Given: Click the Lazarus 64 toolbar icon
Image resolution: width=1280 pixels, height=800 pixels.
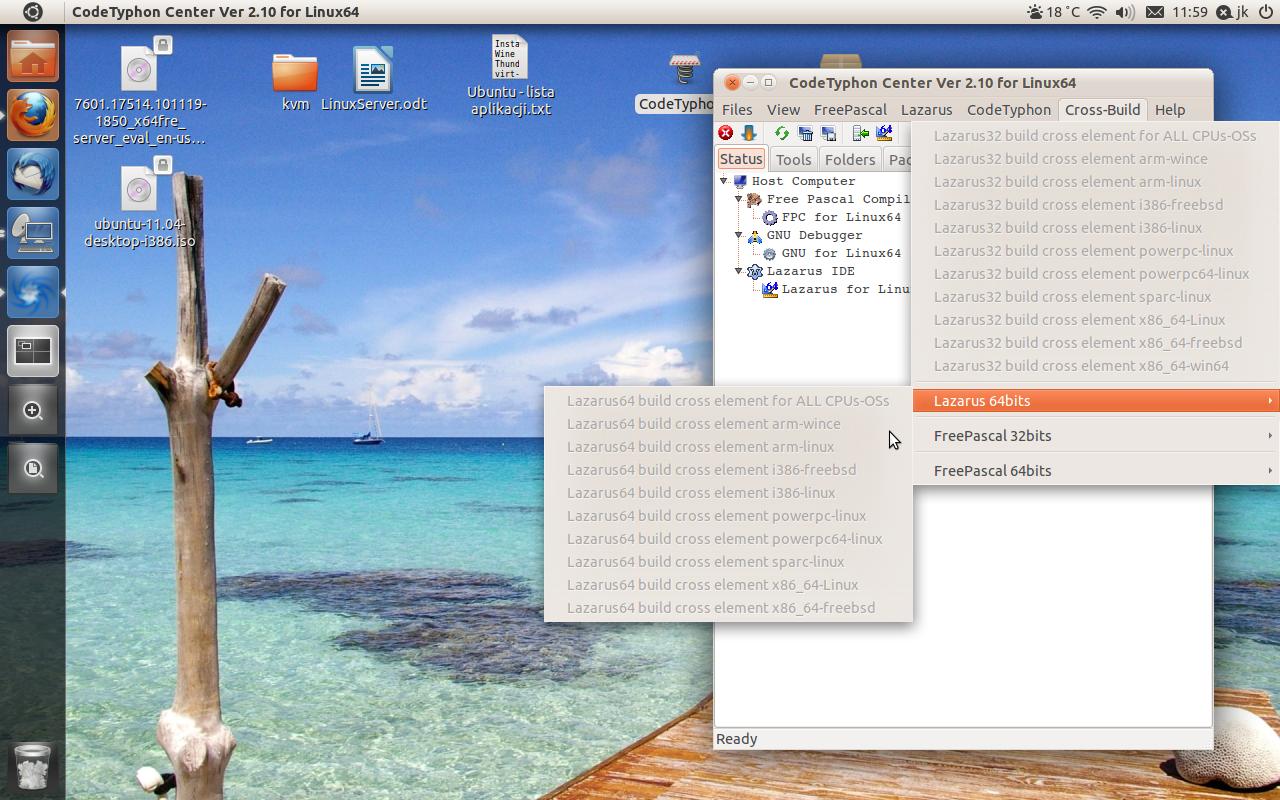Looking at the screenshot, I should [x=884, y=133].
